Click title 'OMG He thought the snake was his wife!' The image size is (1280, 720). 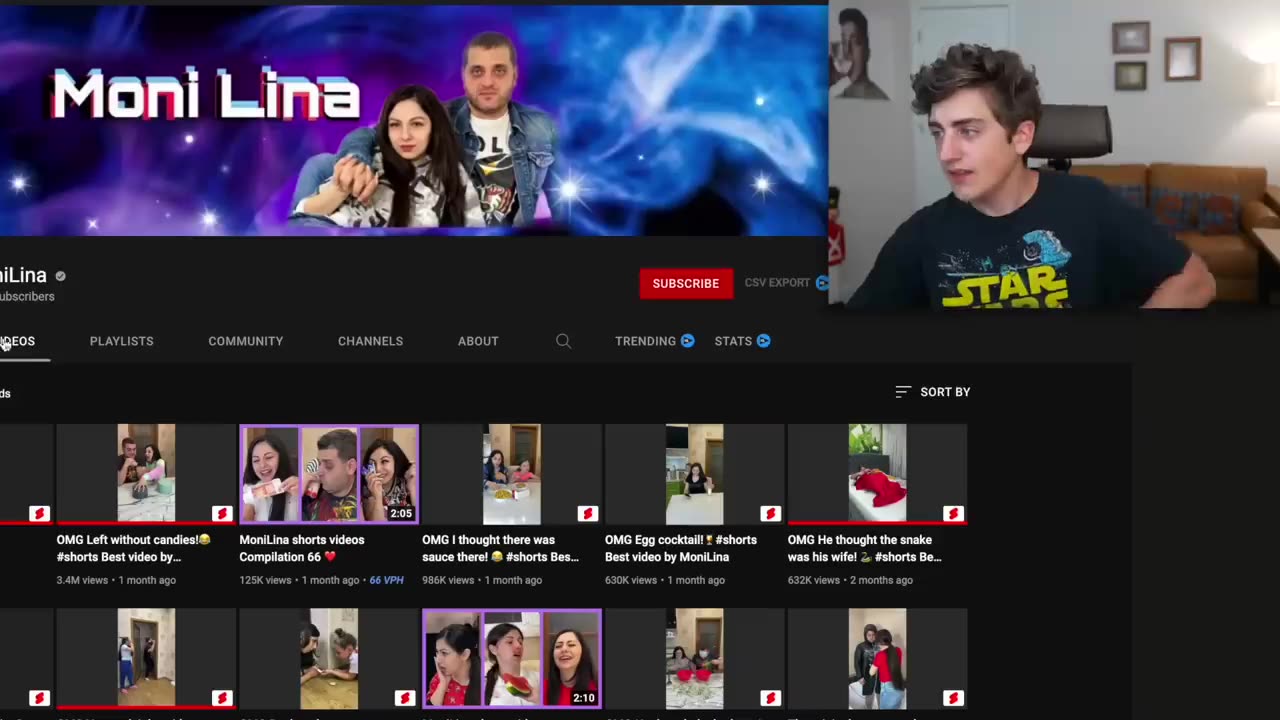pyautogui.click(x=865, y=548)
